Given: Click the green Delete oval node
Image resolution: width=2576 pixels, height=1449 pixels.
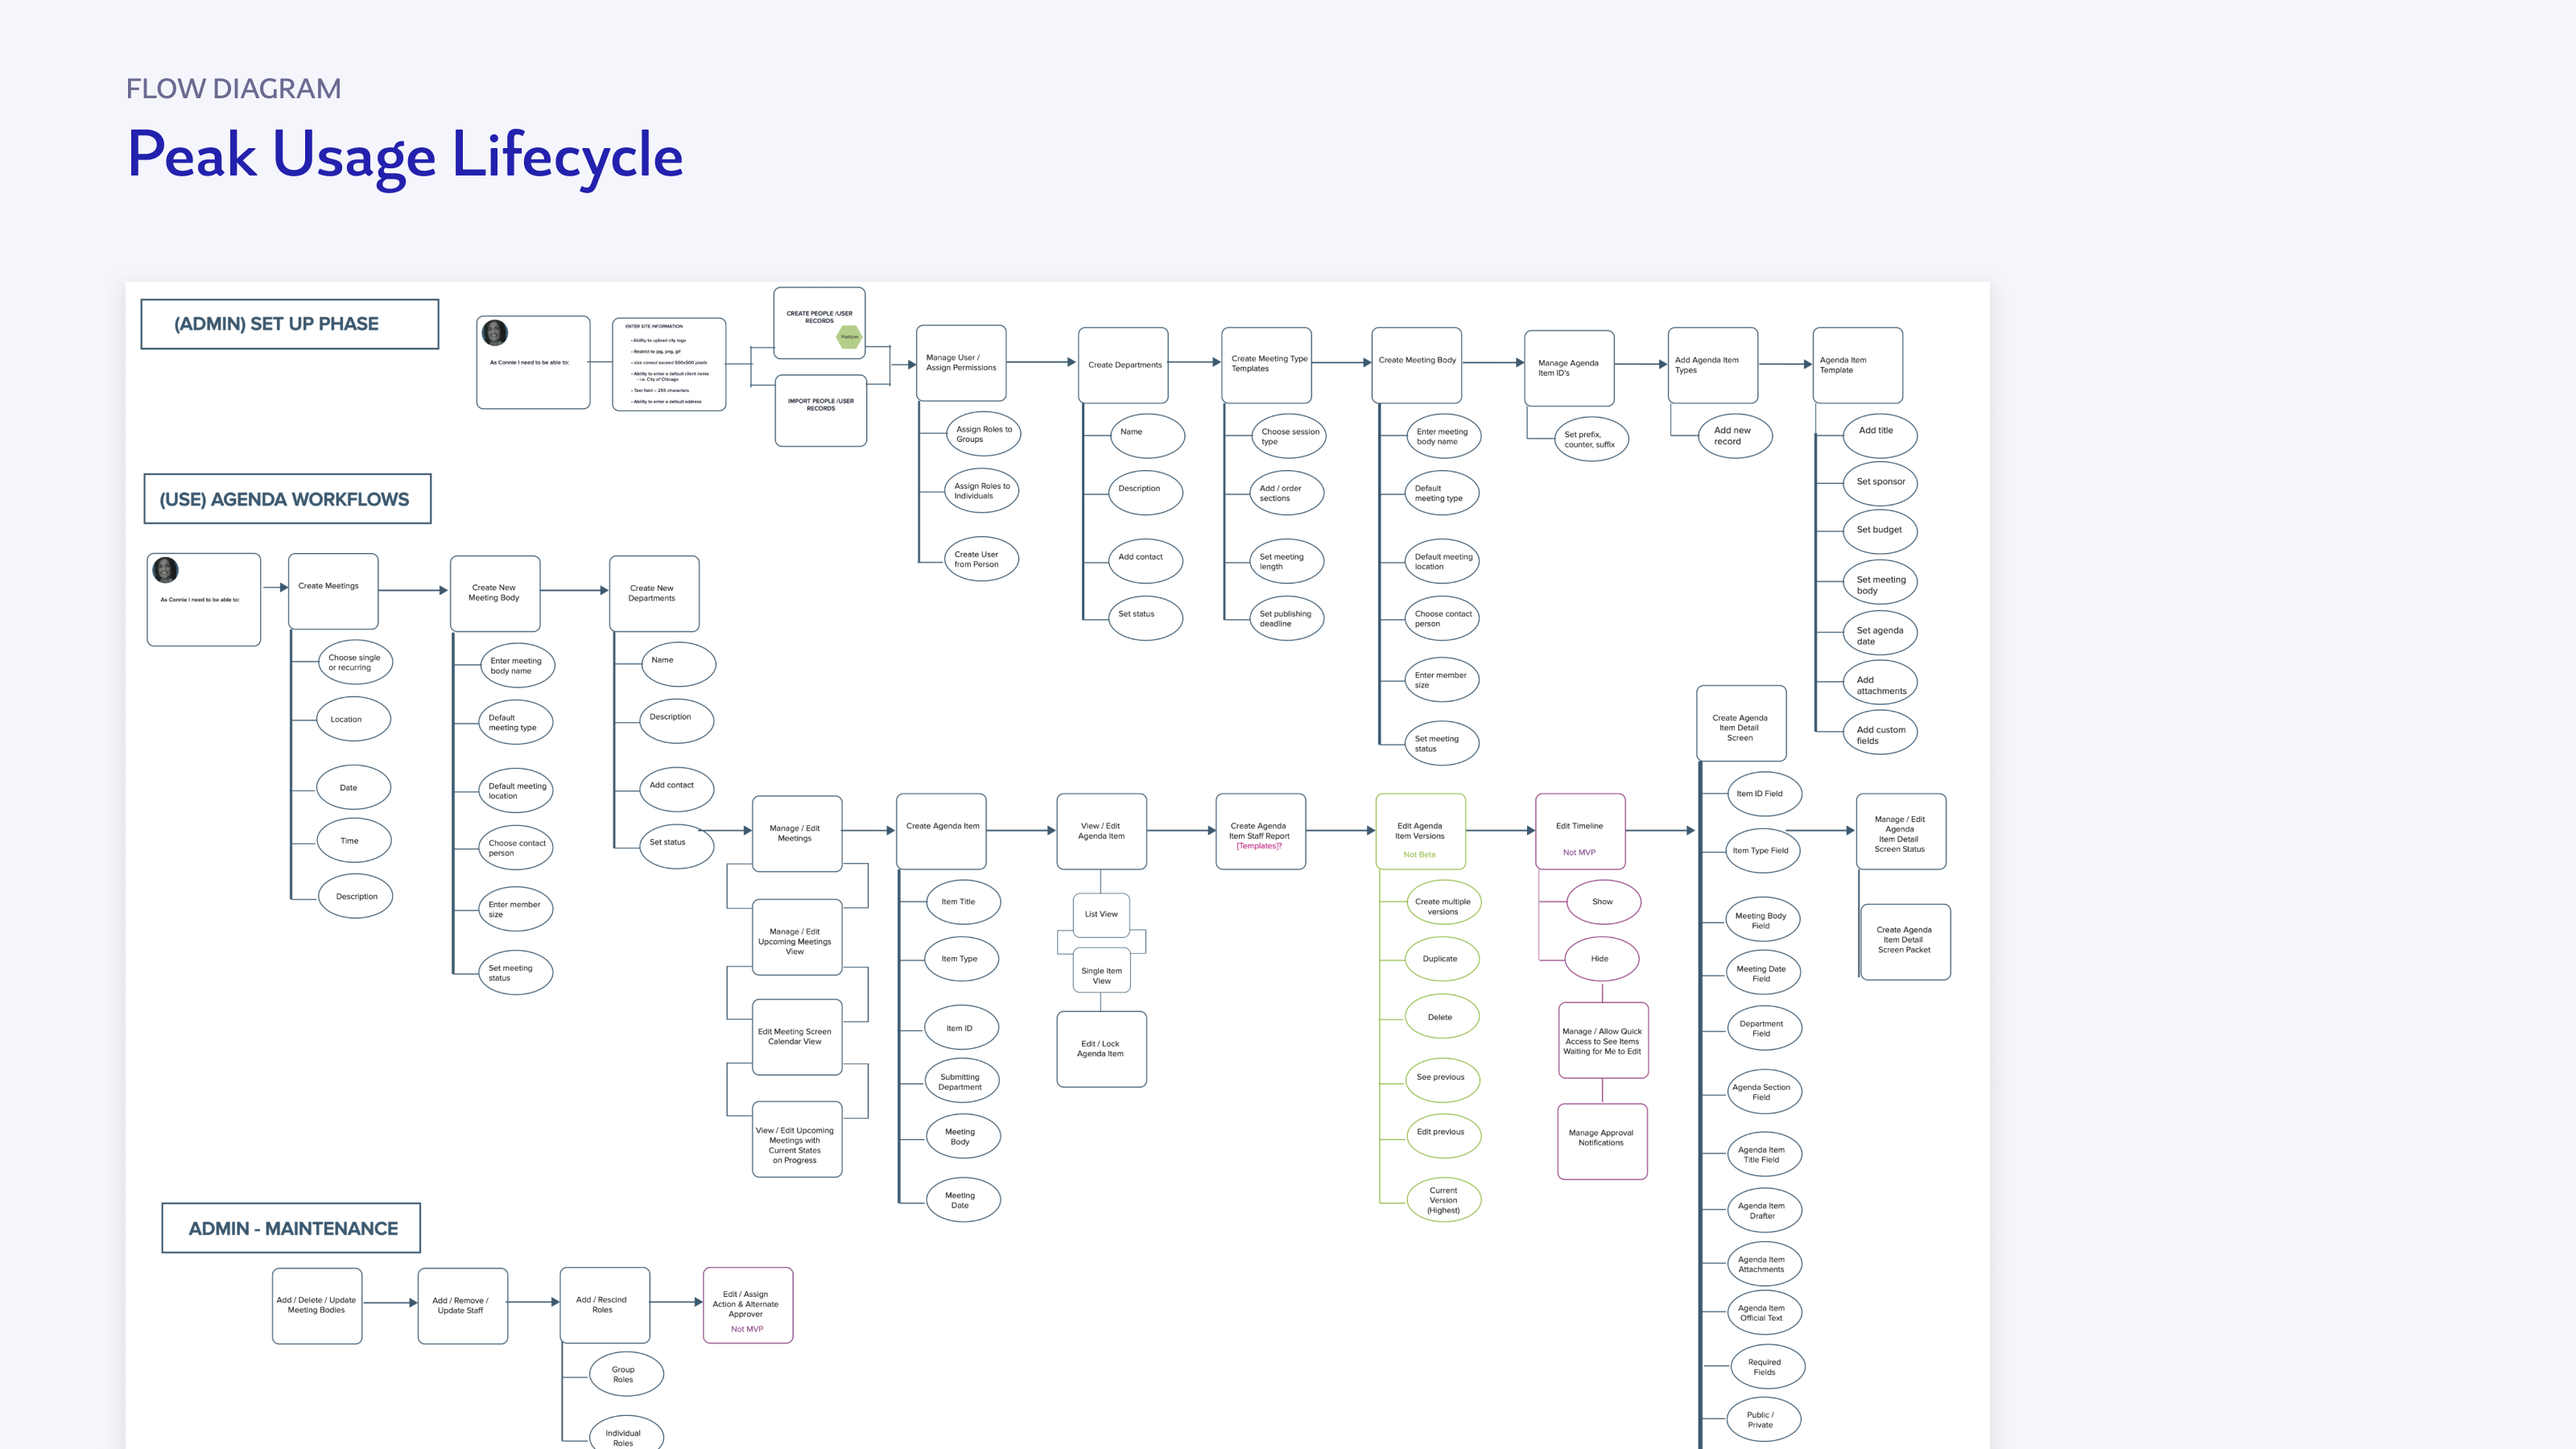Looking at the screenshot, I should pos(1440,1017).
